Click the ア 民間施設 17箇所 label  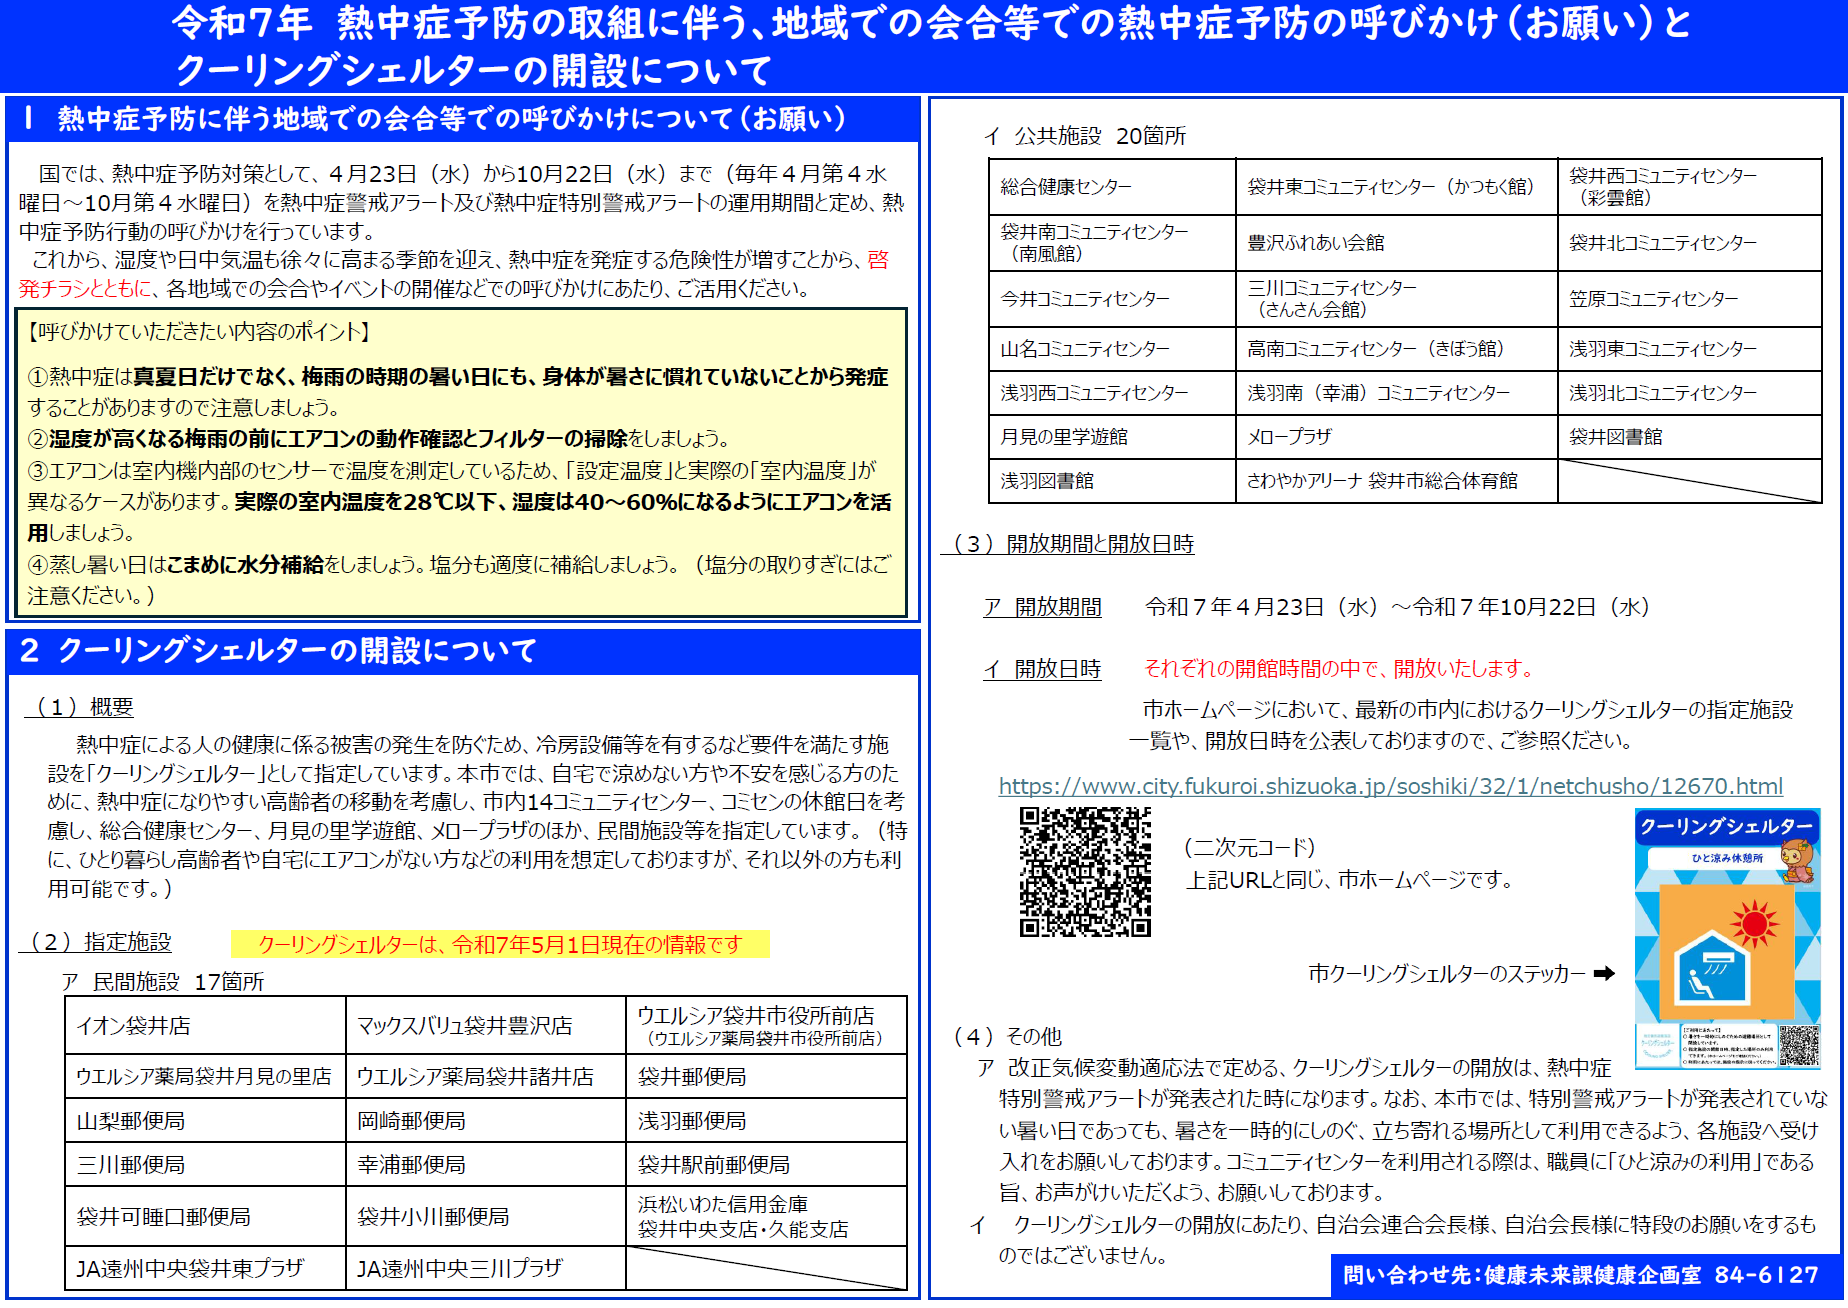(164, 981)
